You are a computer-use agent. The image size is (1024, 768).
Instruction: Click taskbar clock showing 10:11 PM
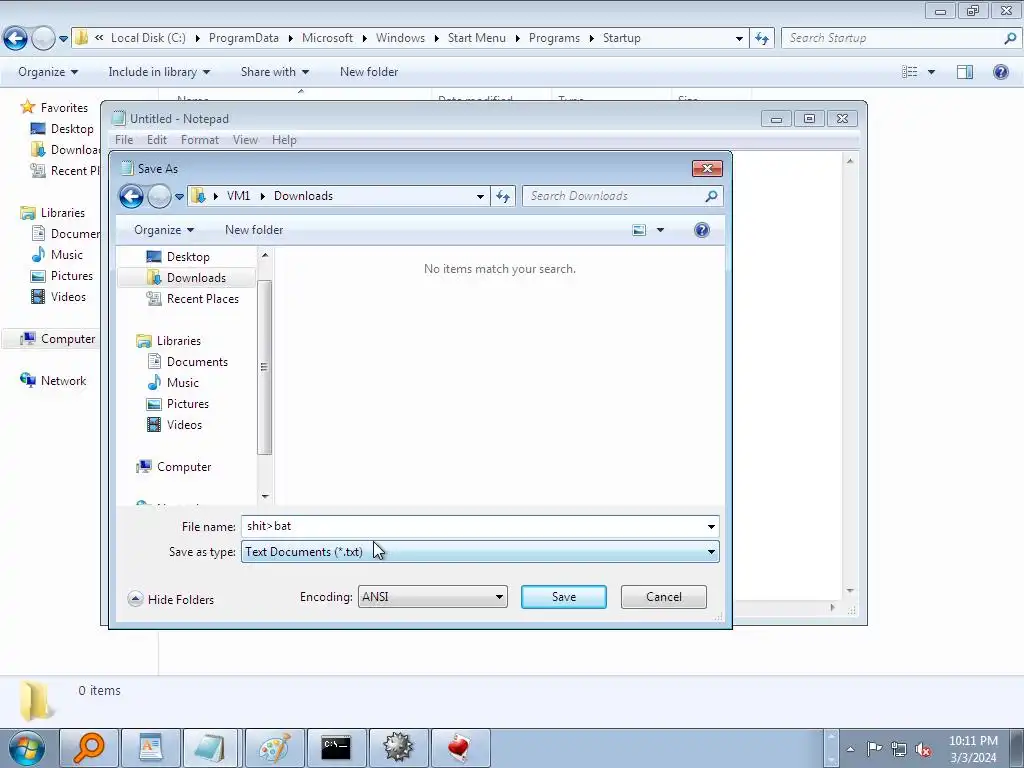point(973,741)
